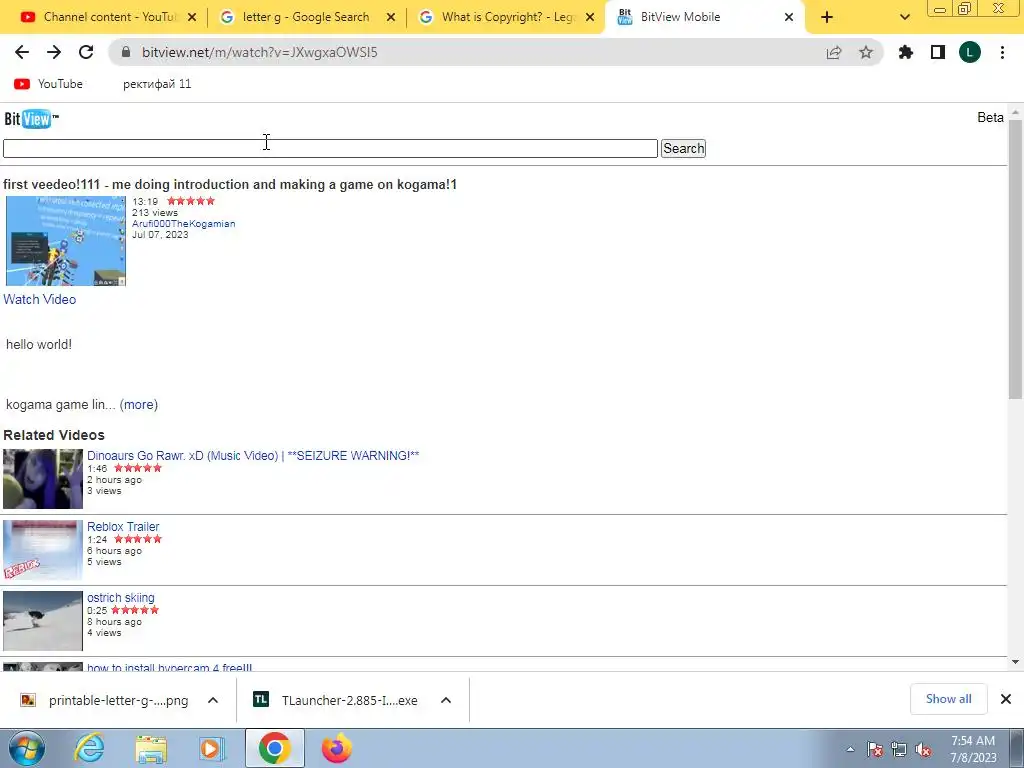Close the What is Copyright tab
The width and height of the screenshot is (1024, 768).
point(590,18)
